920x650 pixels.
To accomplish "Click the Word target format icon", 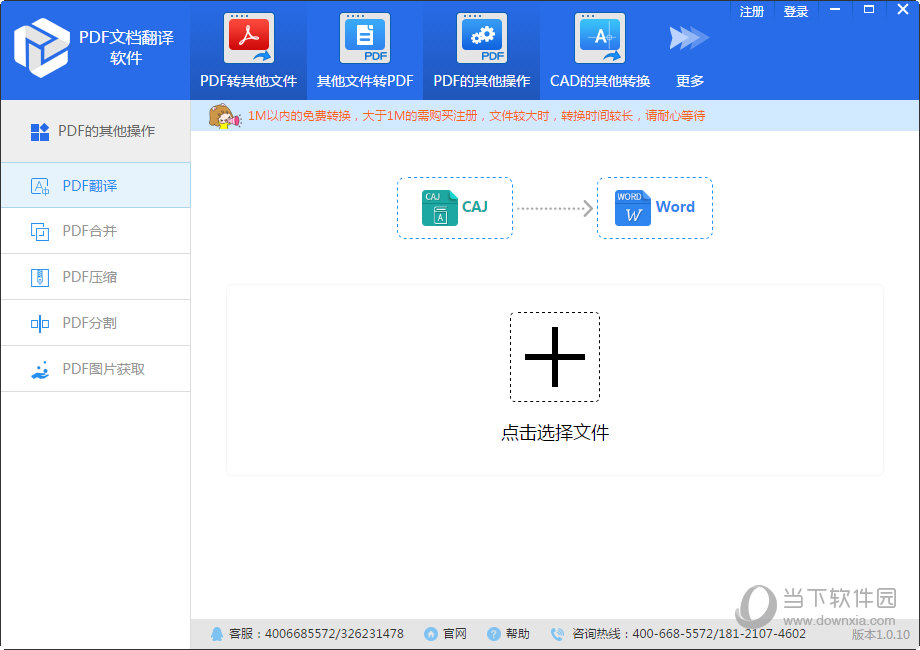I will (632, 208).
